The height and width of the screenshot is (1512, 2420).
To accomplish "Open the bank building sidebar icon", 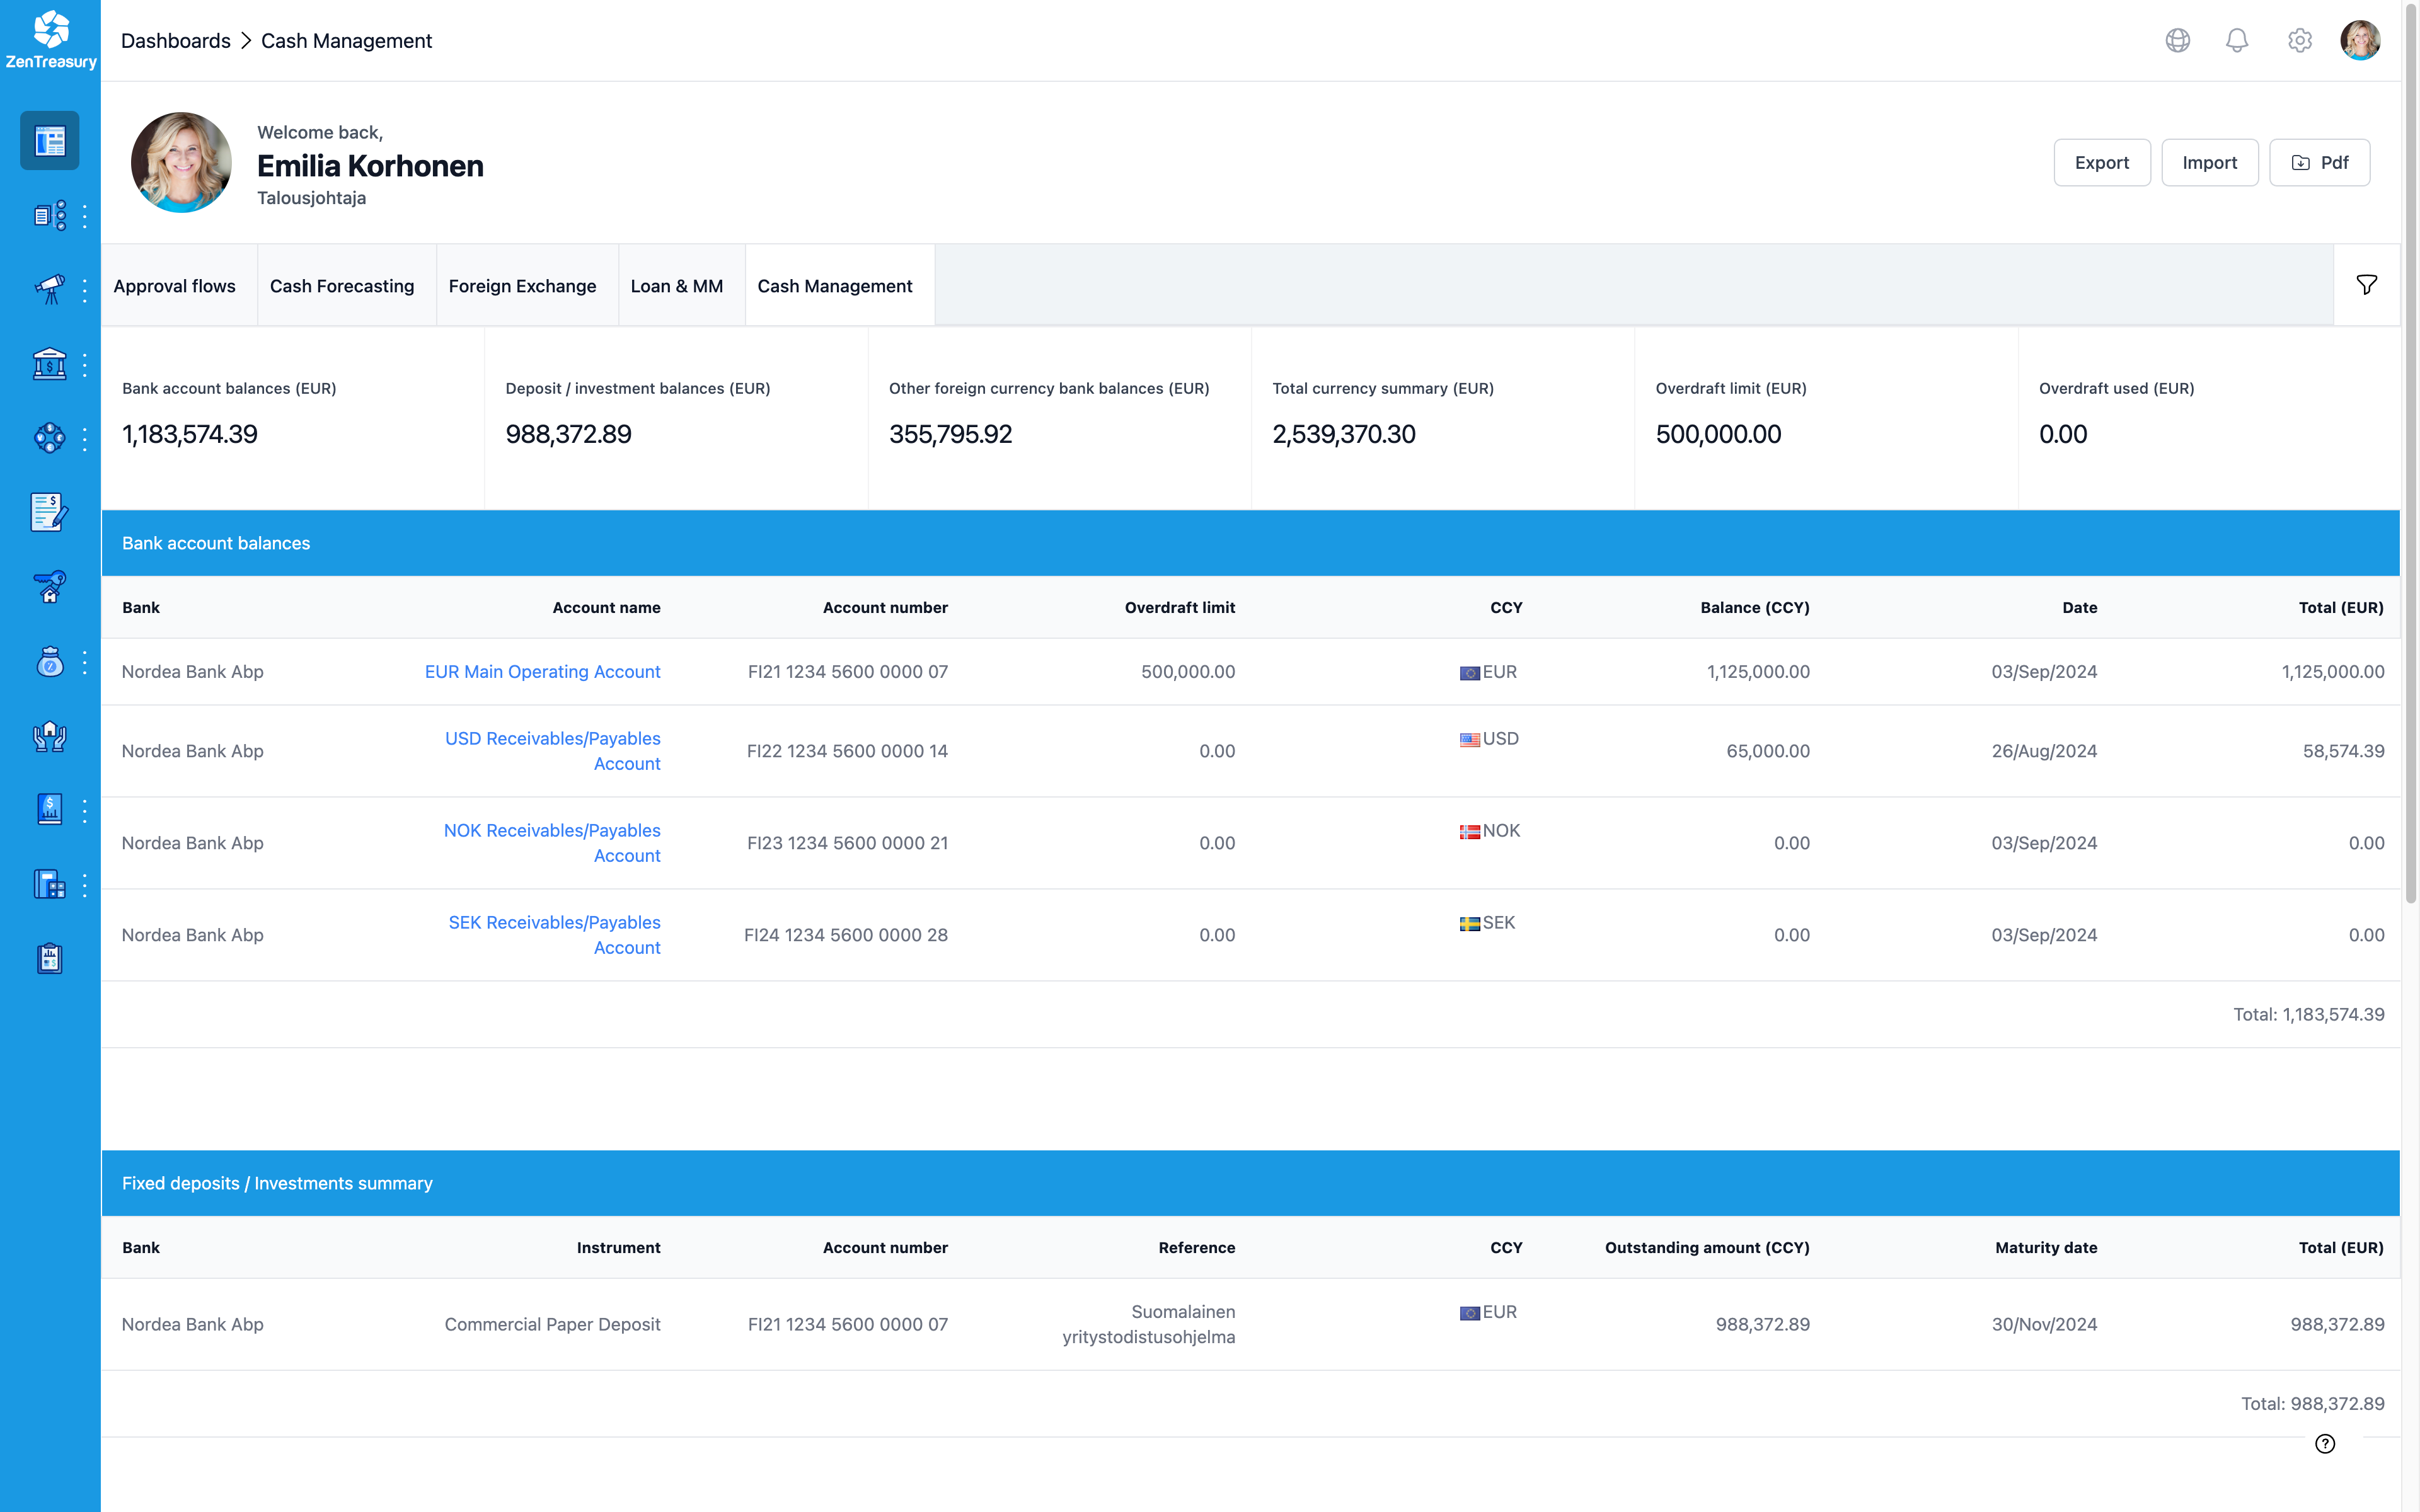I will [x=49, y=363].
